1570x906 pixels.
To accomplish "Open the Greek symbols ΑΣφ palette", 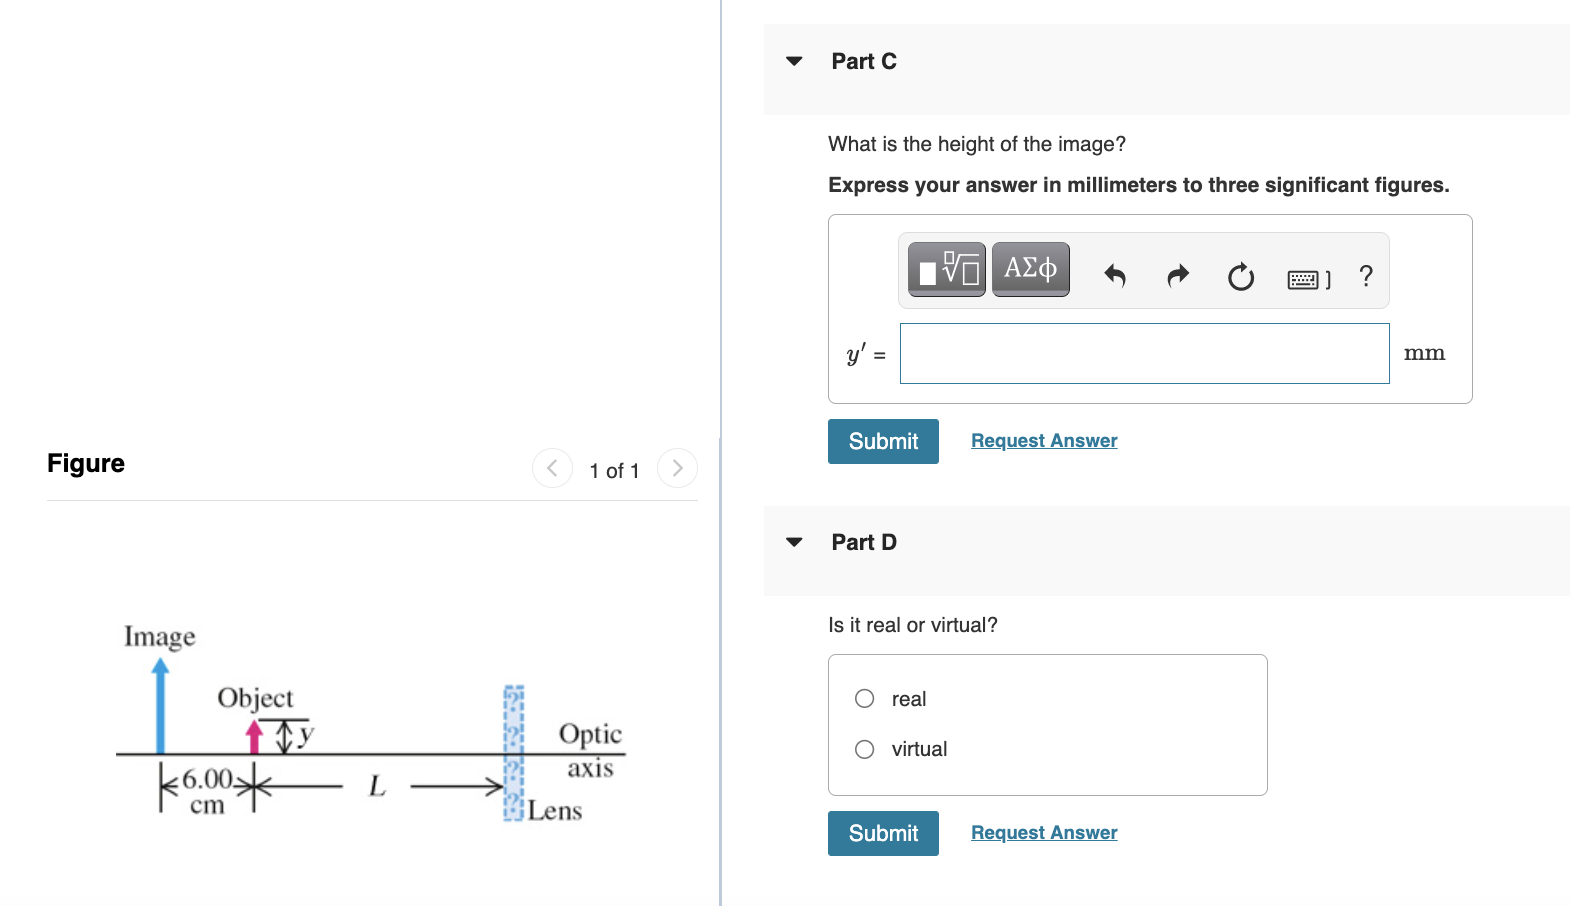I will (1030, 268).
